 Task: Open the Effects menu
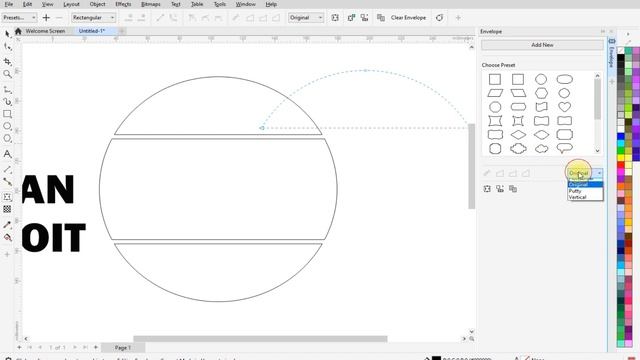pyautogui.click(x=123, y=4)
